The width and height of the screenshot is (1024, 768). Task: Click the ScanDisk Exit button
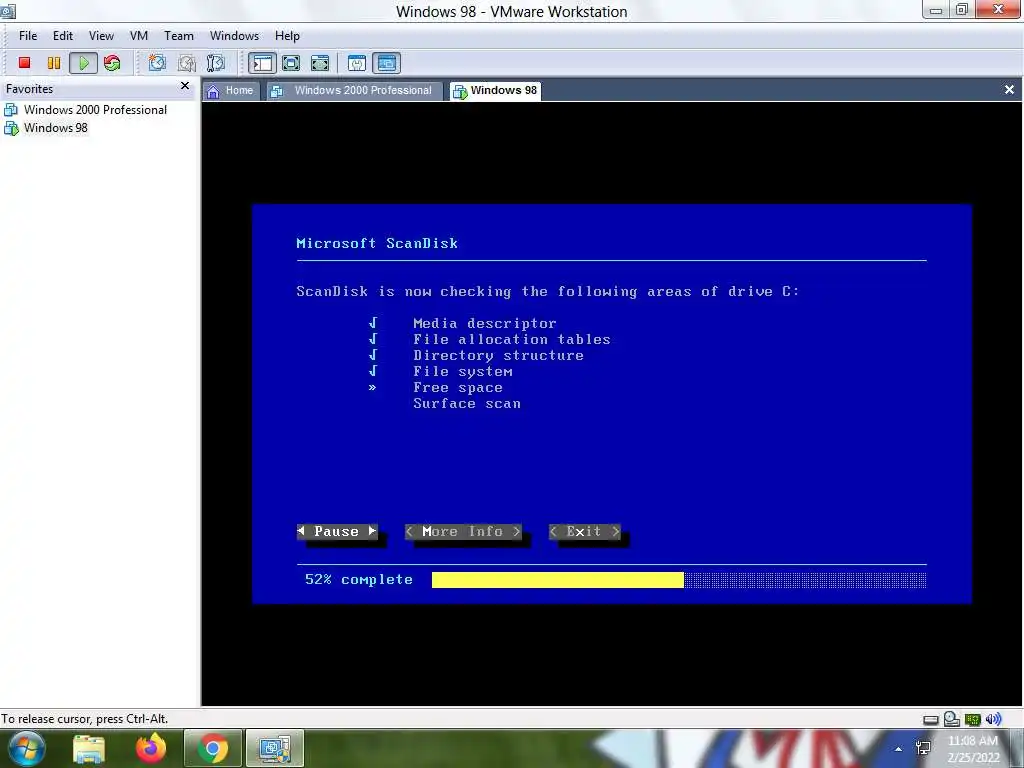point(584,532)
